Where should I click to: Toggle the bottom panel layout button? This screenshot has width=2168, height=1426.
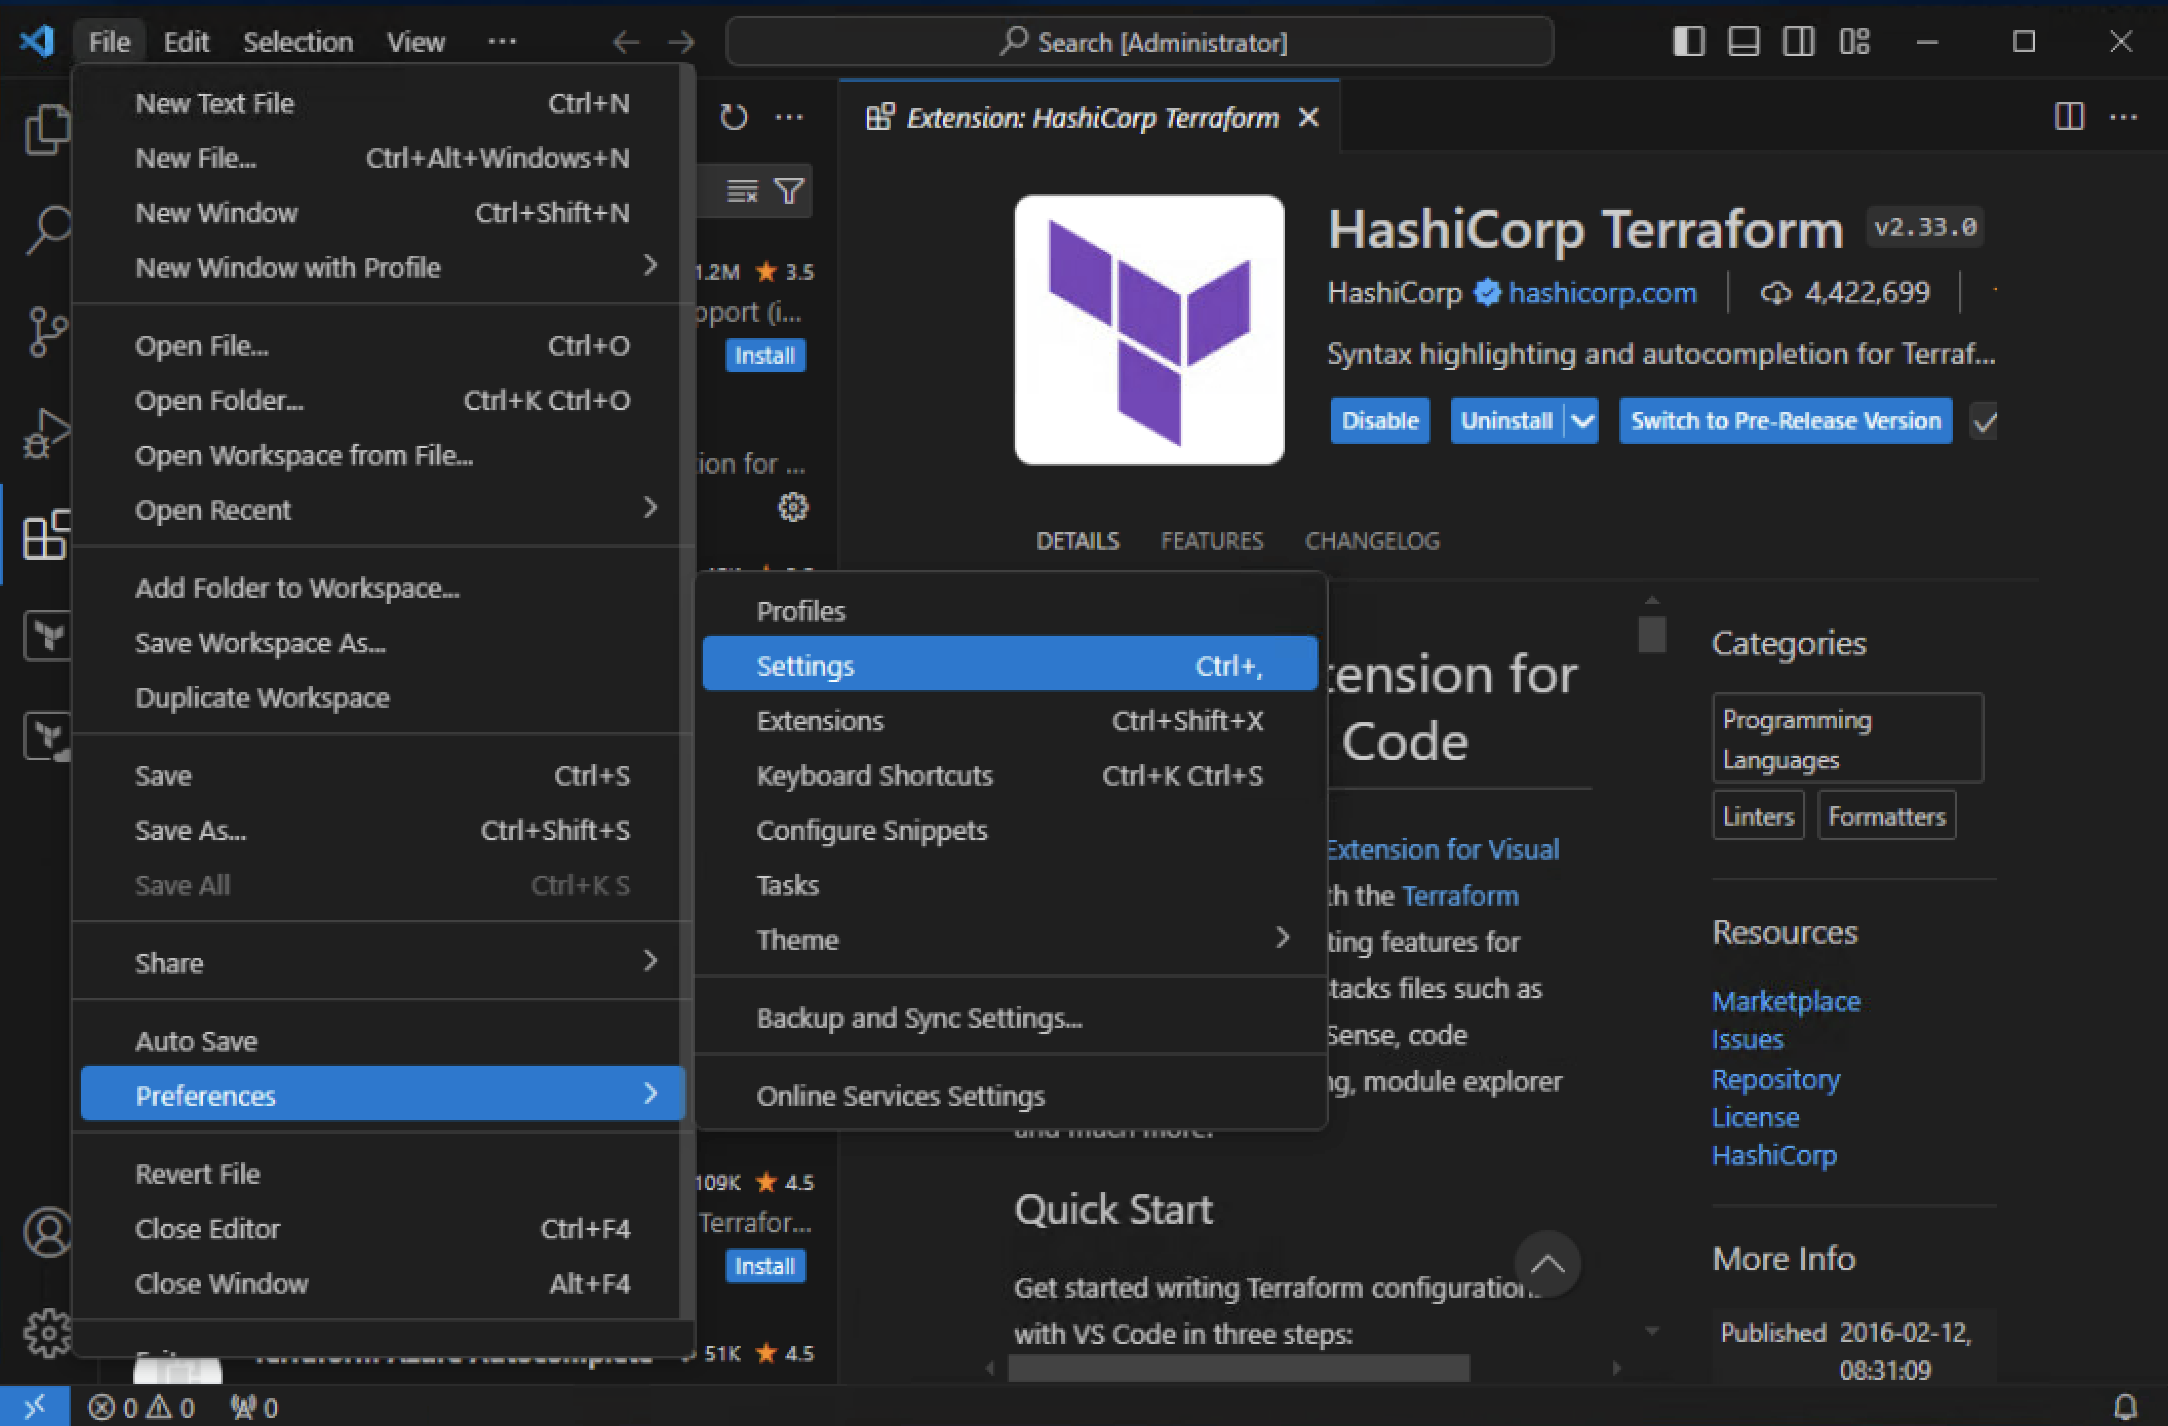point(1743,42)
